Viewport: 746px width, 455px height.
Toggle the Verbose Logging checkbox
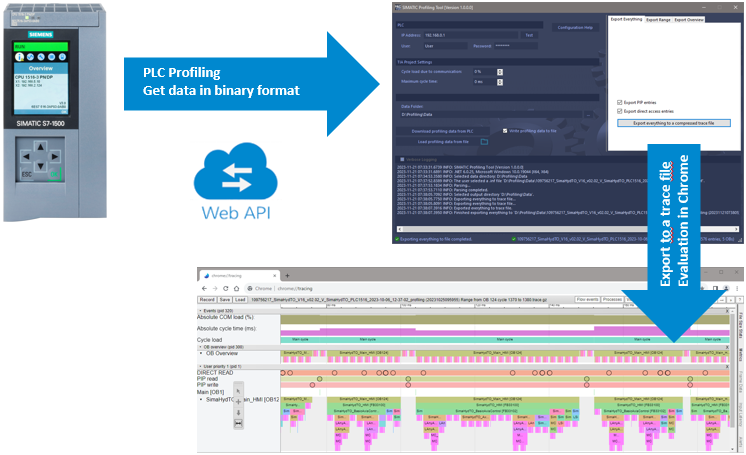point(402,159)
